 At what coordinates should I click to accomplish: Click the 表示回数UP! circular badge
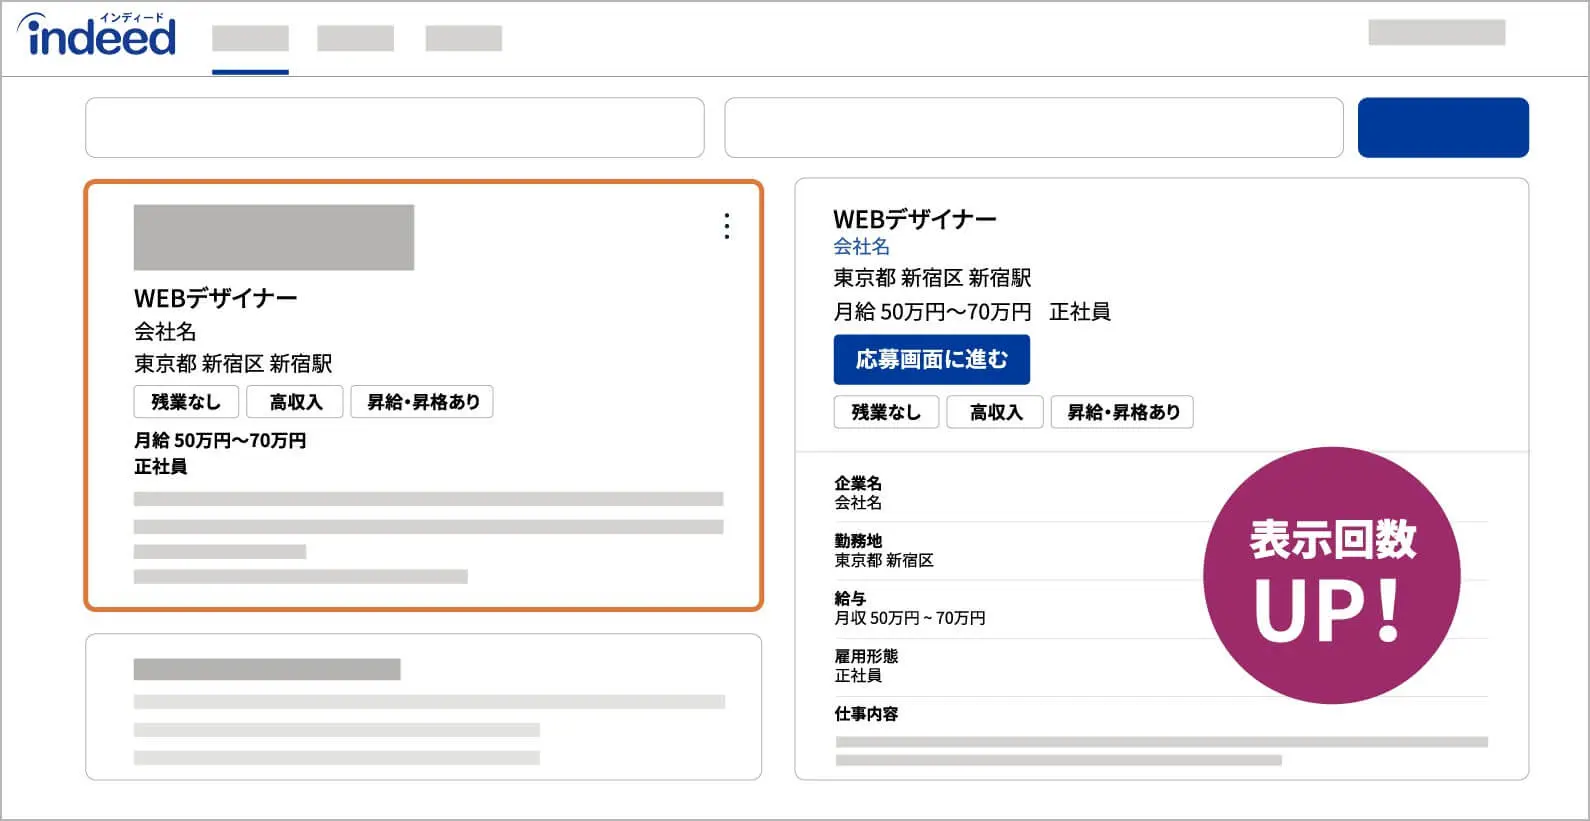click(1331, 575)
